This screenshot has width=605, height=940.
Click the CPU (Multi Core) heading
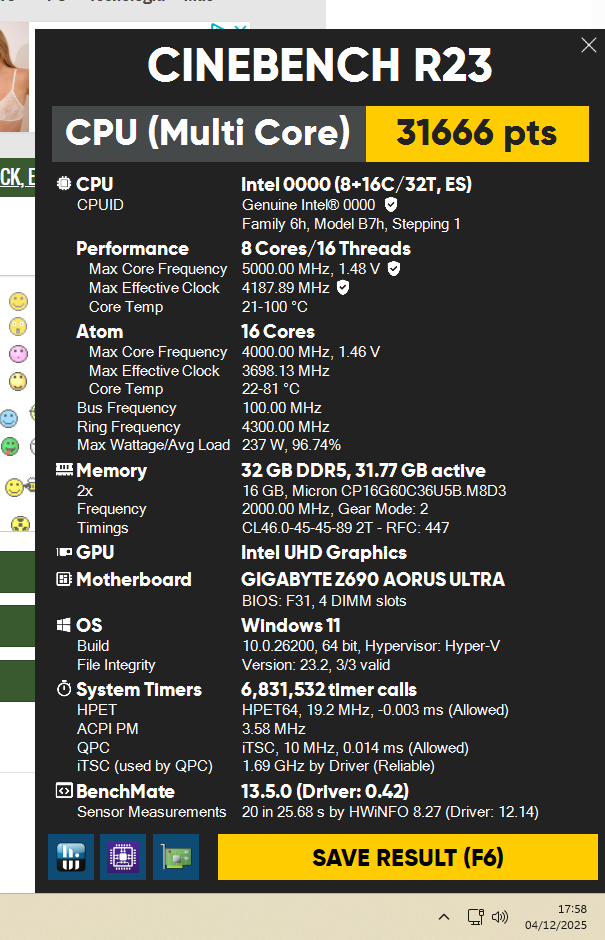208,132
